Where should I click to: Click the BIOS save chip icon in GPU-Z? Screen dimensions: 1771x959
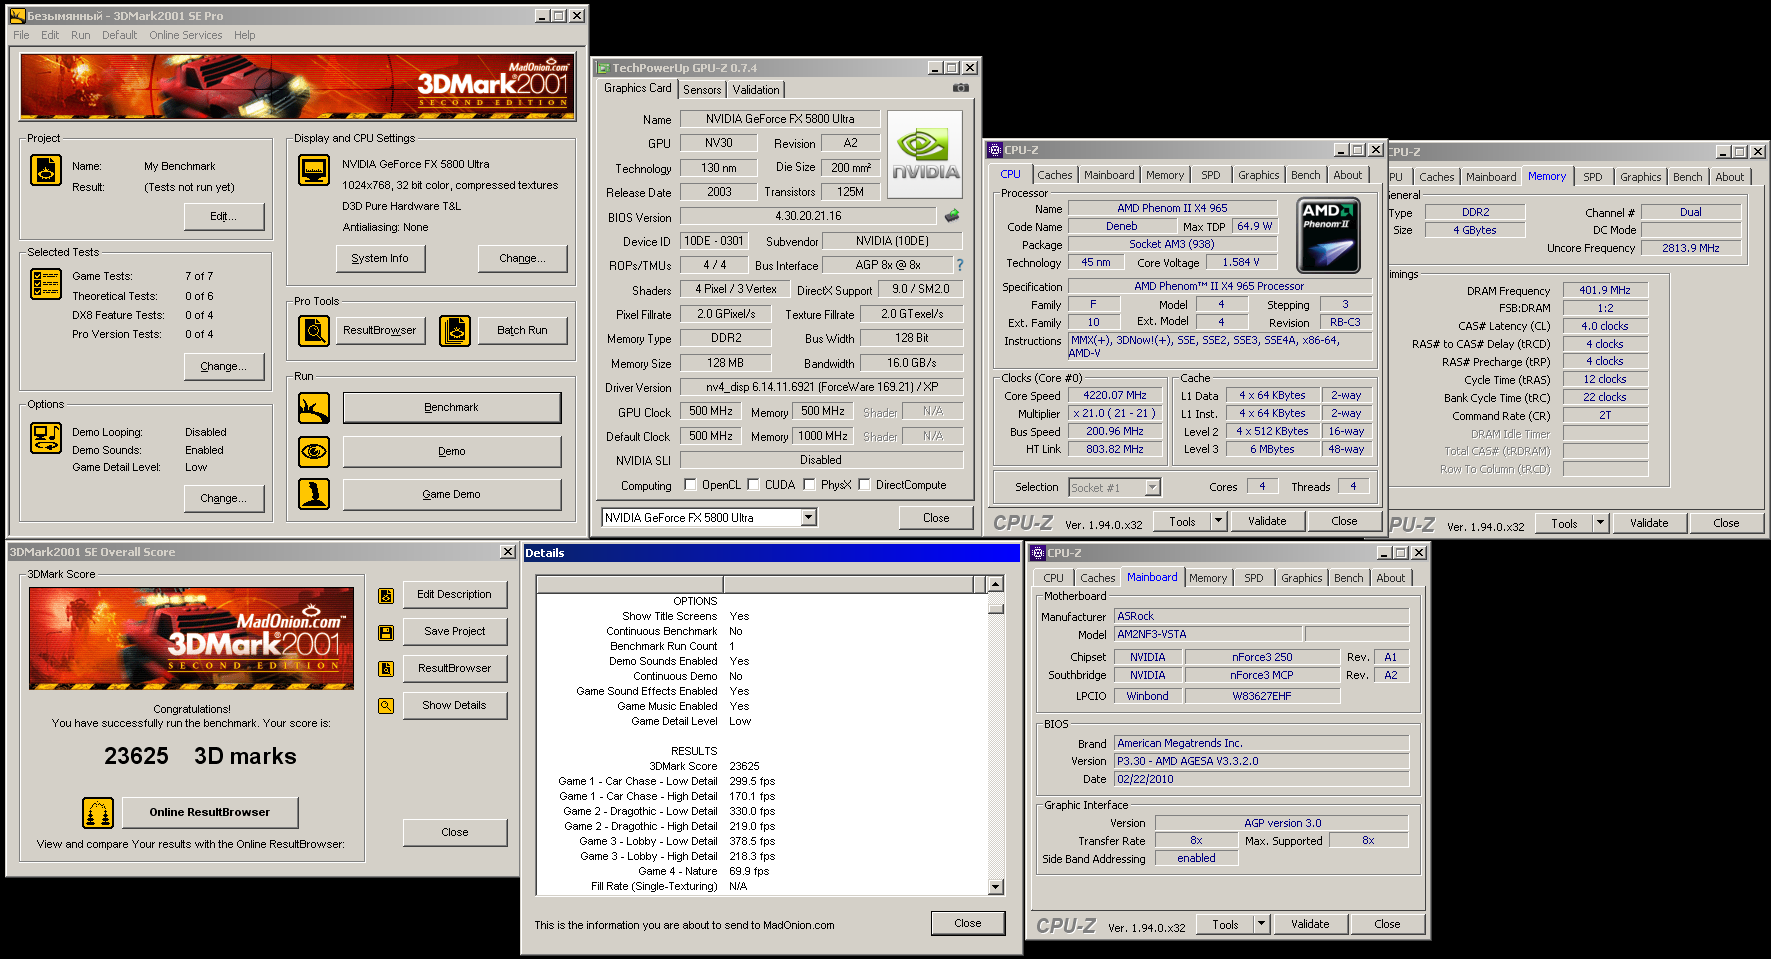(x=952, y=216)
